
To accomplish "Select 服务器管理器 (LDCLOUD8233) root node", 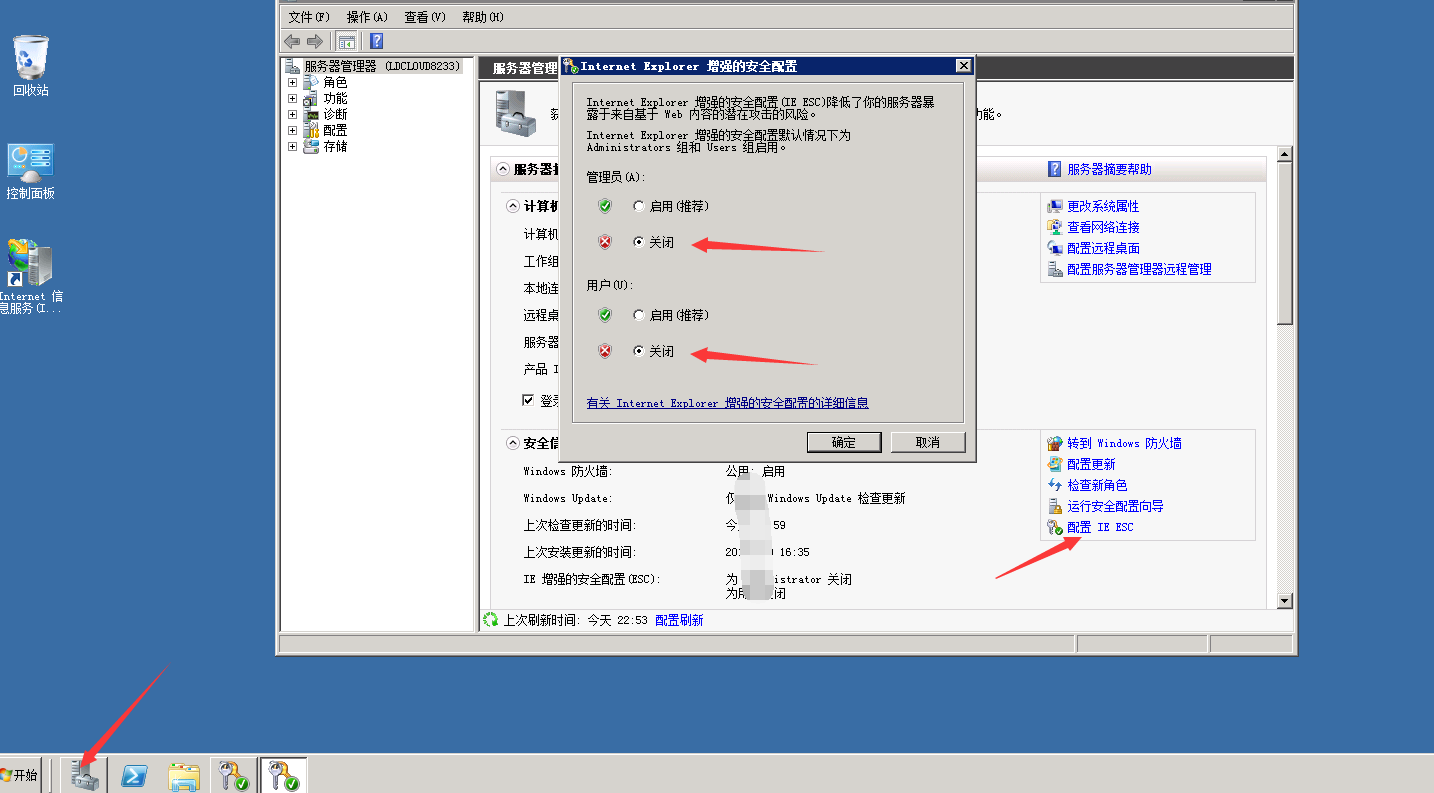I will click(x=382, y=66).
